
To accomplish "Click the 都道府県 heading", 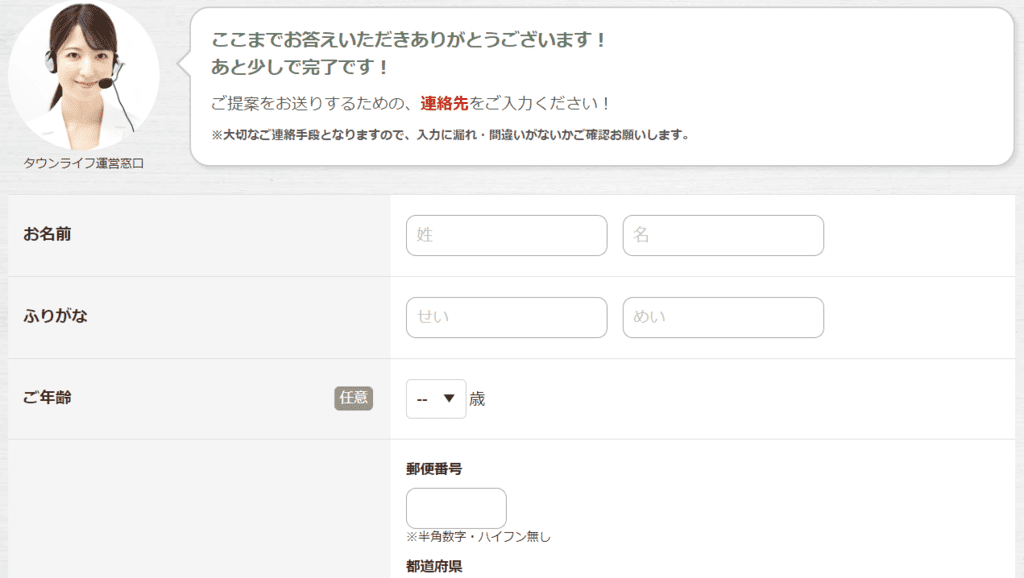I will pyautogui.click(x=434, y=567).
